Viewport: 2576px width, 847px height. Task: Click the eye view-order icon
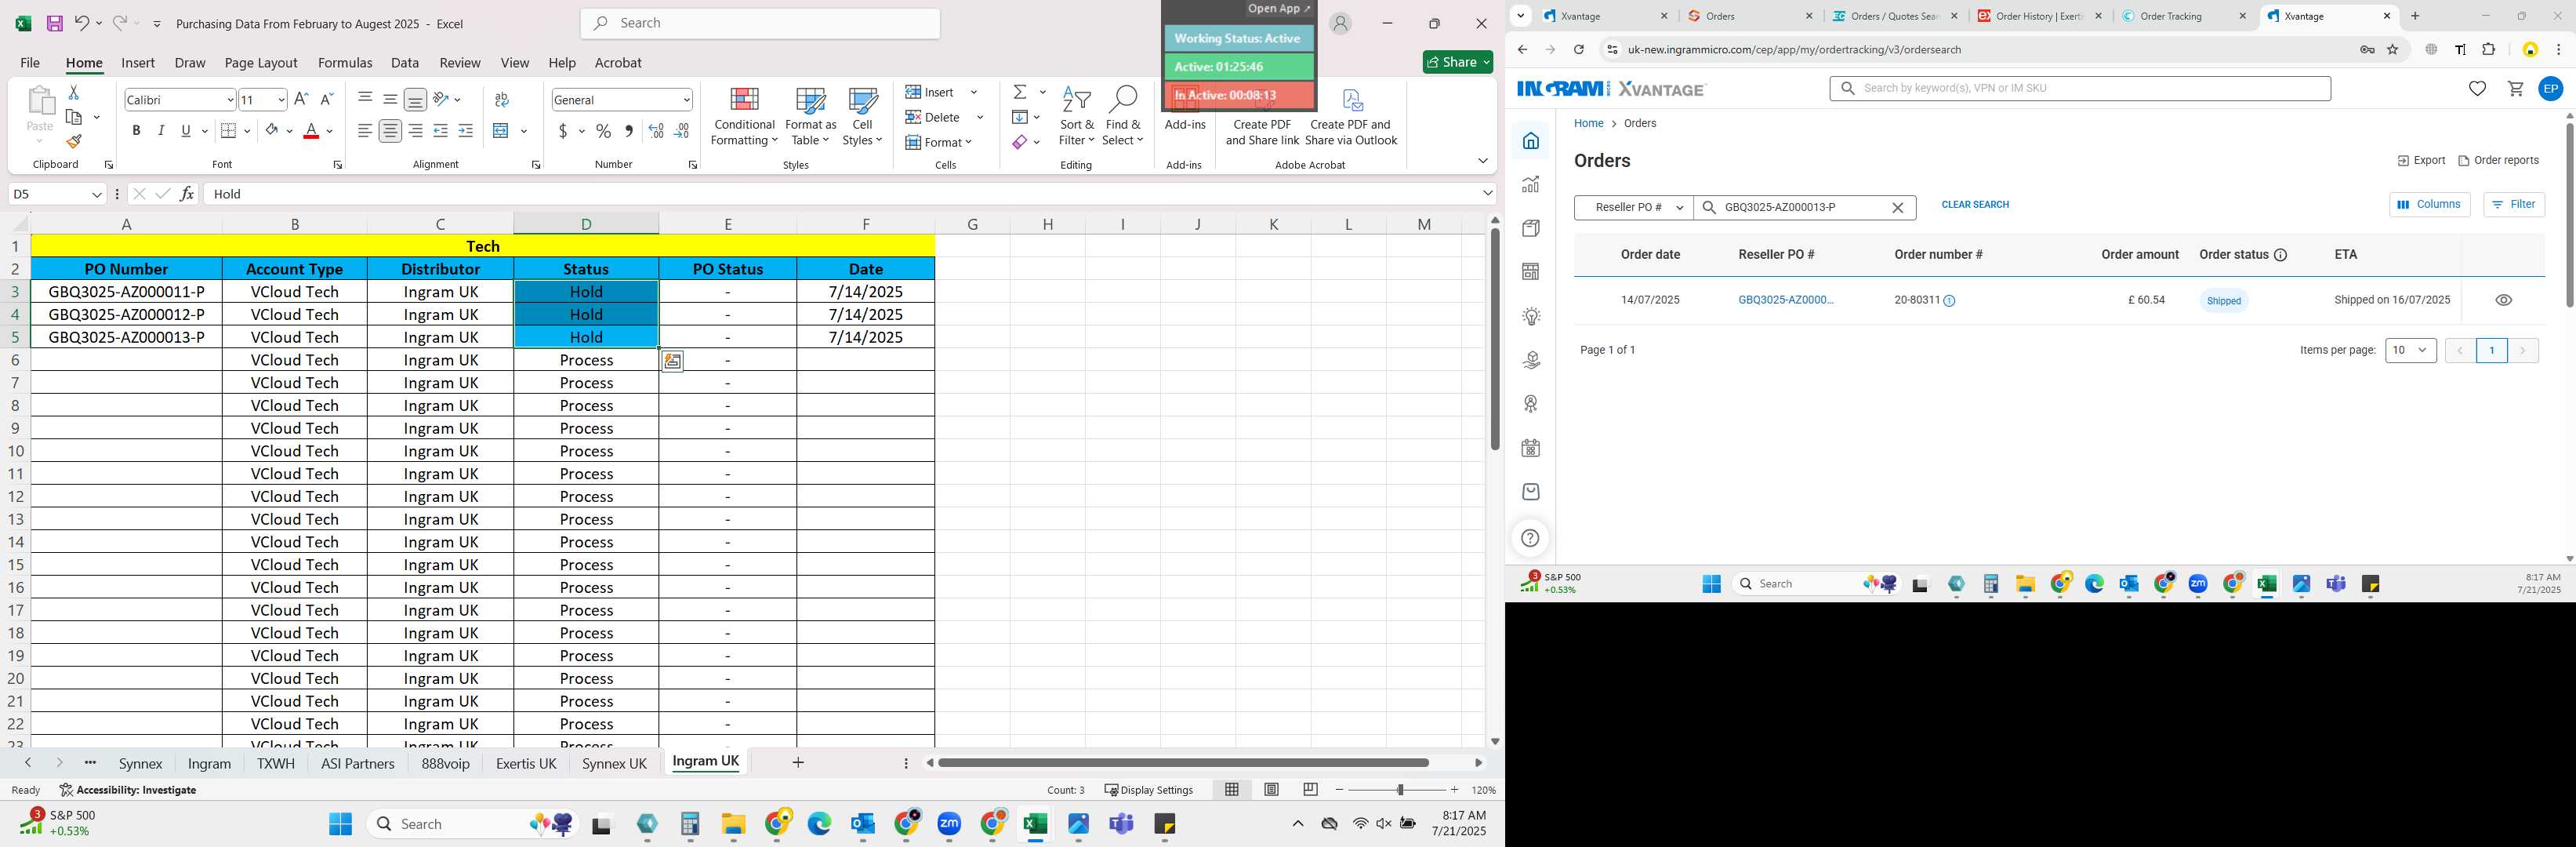pos(2503,300)
